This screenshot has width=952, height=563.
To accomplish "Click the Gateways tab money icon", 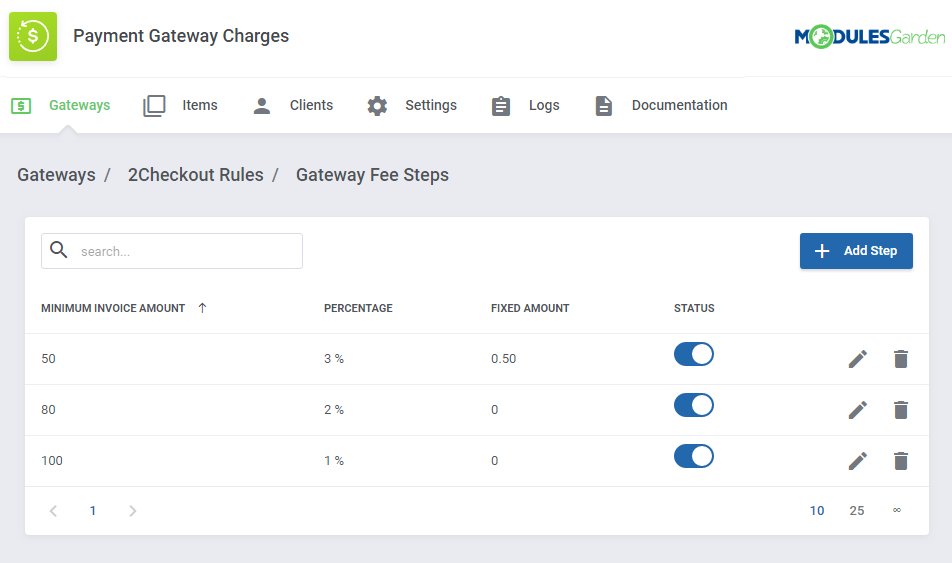I will coord(21,106).
